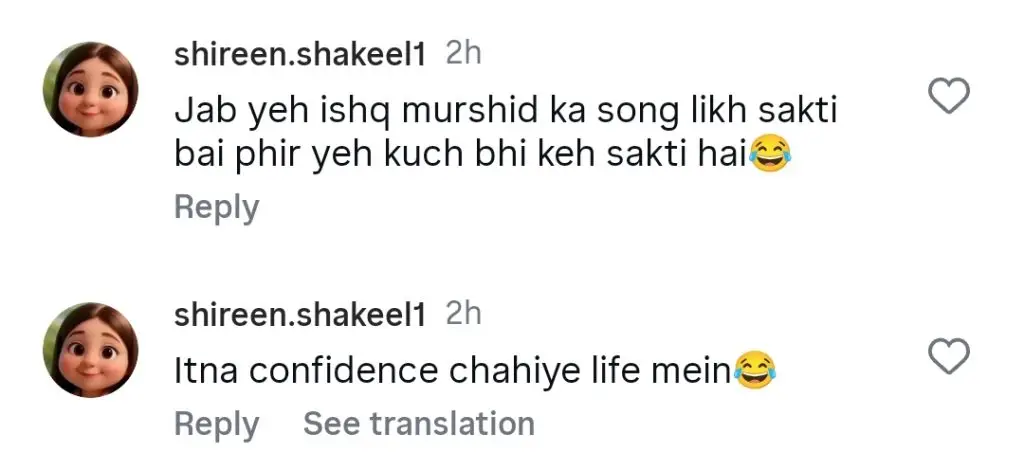Click laughing emoji after 'life mein'
This screenshot has width=1024, height=470.
click(x=755, y=372)
